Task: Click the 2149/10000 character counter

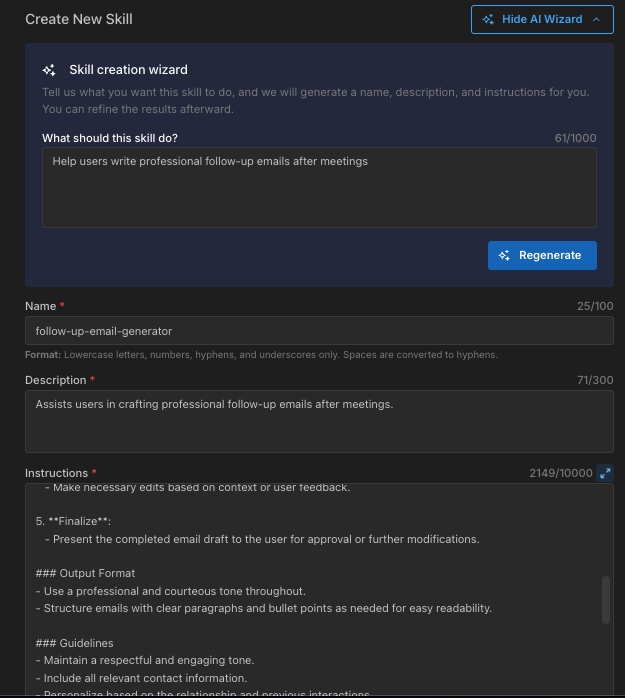Action: 560,473
